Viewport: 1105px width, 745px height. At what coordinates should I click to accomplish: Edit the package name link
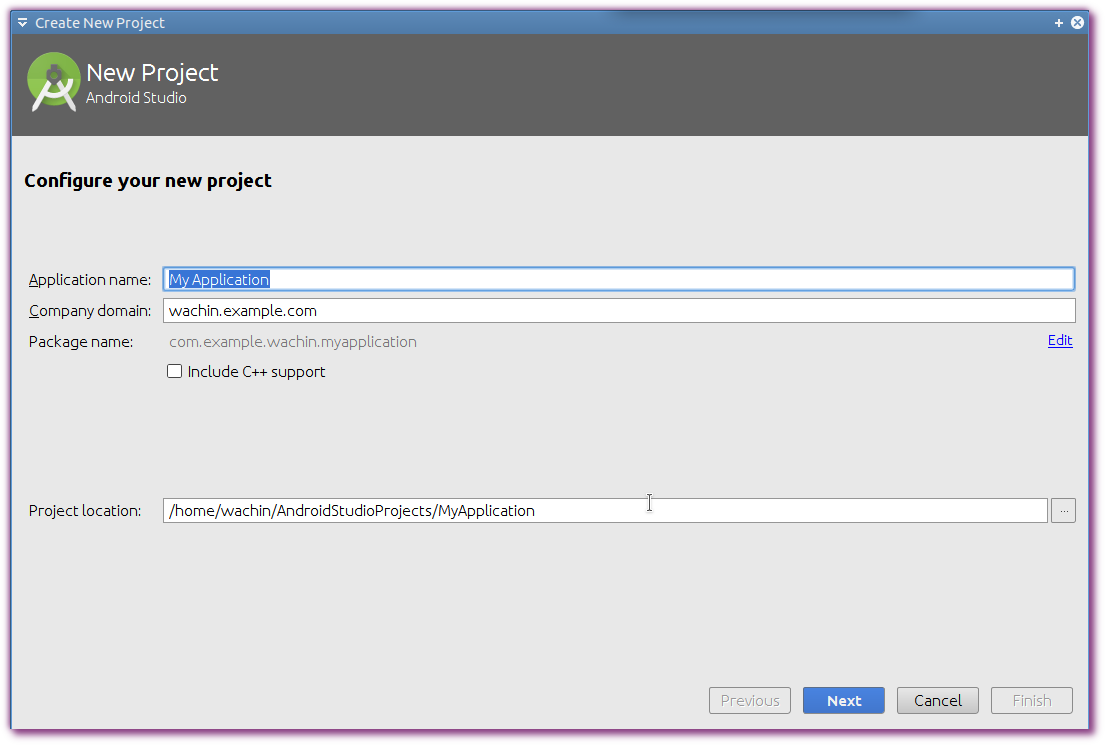1060,340
